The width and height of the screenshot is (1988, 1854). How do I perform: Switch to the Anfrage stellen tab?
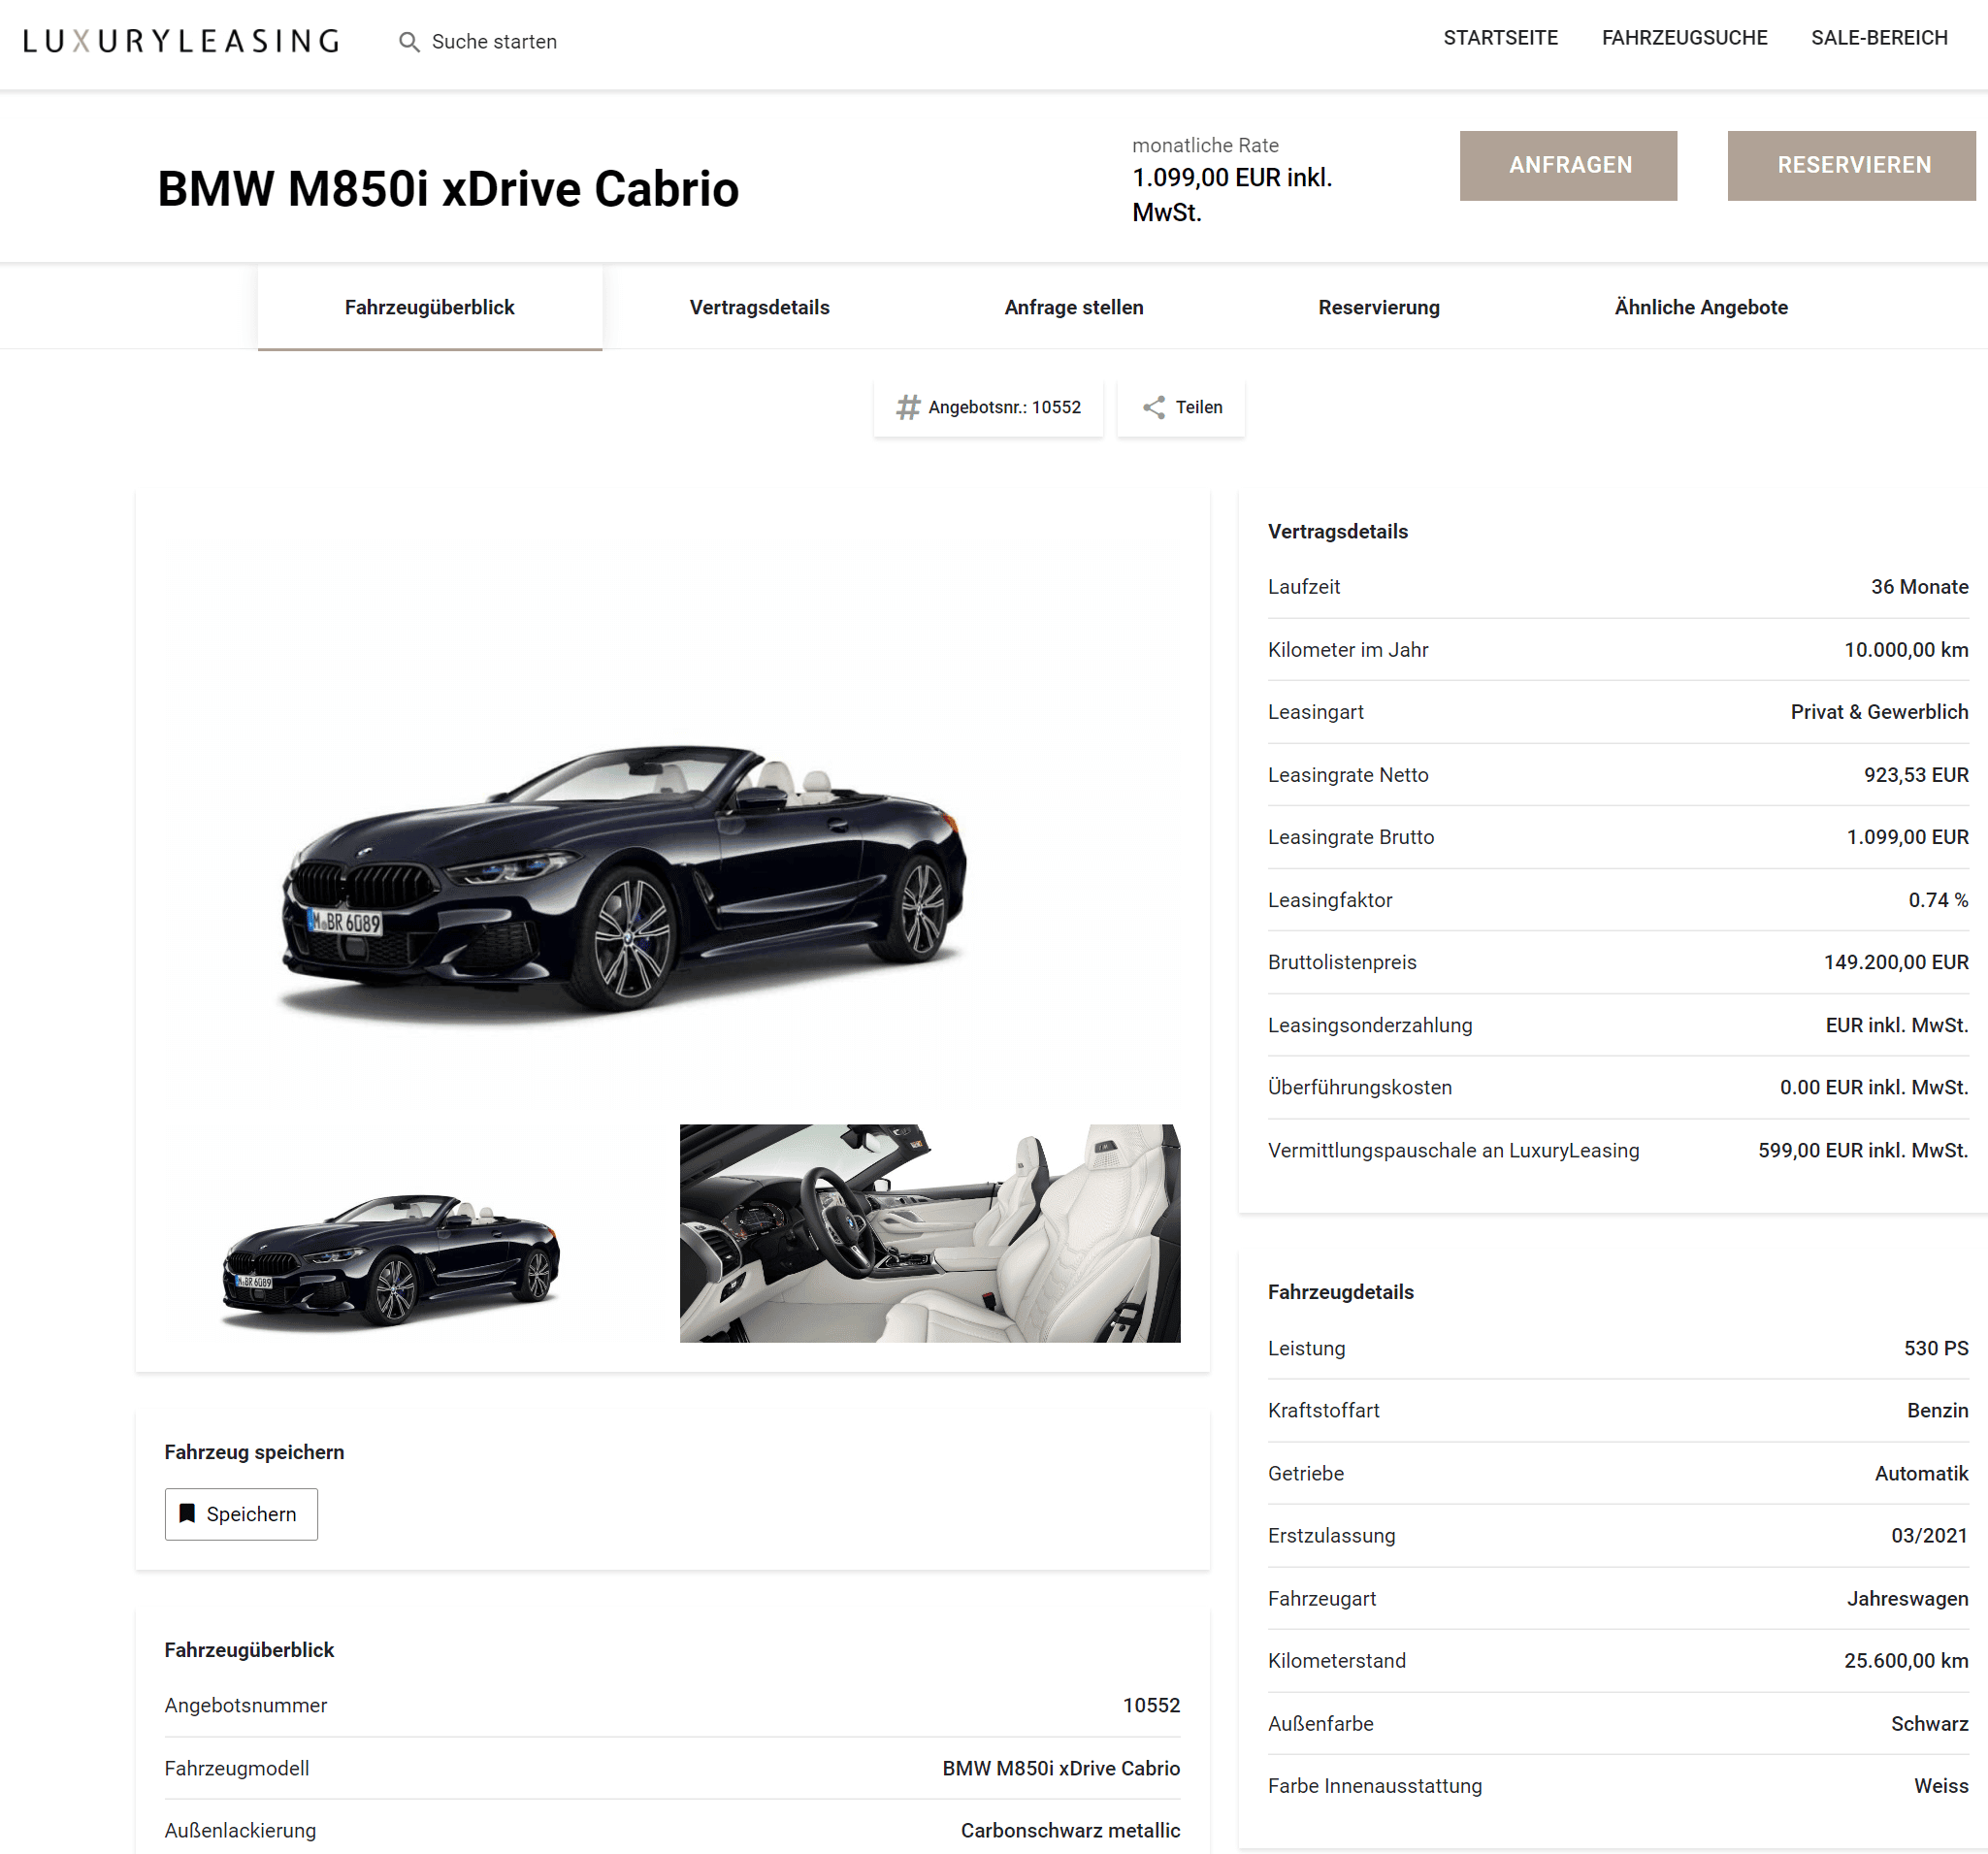coord(1074,307)
